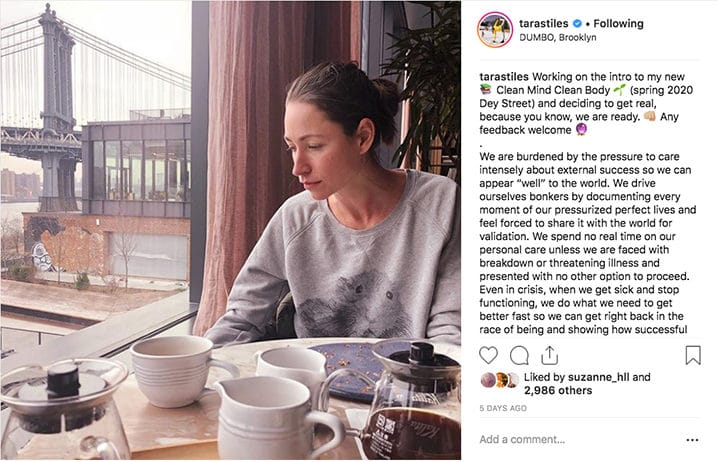The image size is (718, 462).
Task: Like the post with the heart icon
Action: tap(488, 355)
